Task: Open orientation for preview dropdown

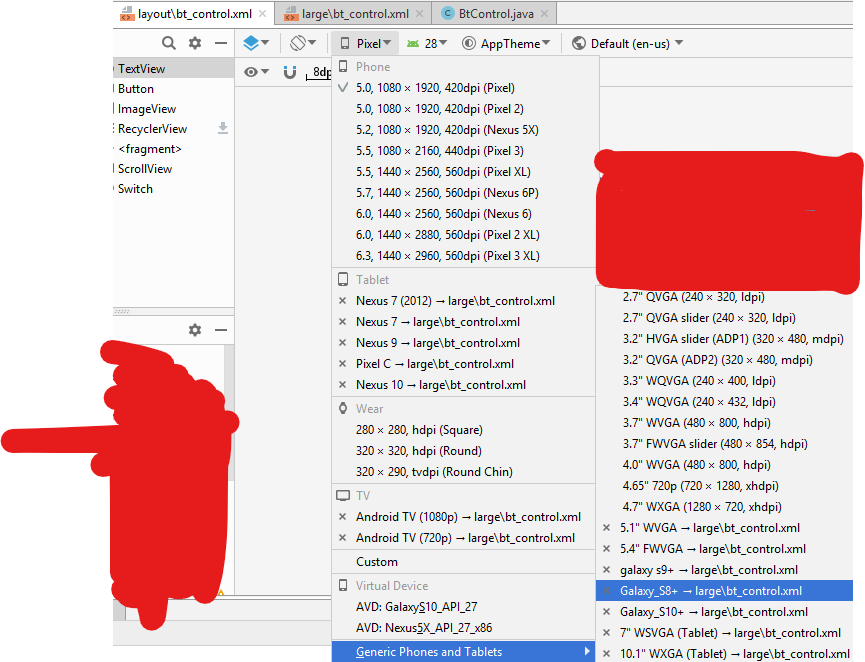Action: [303, 43]
